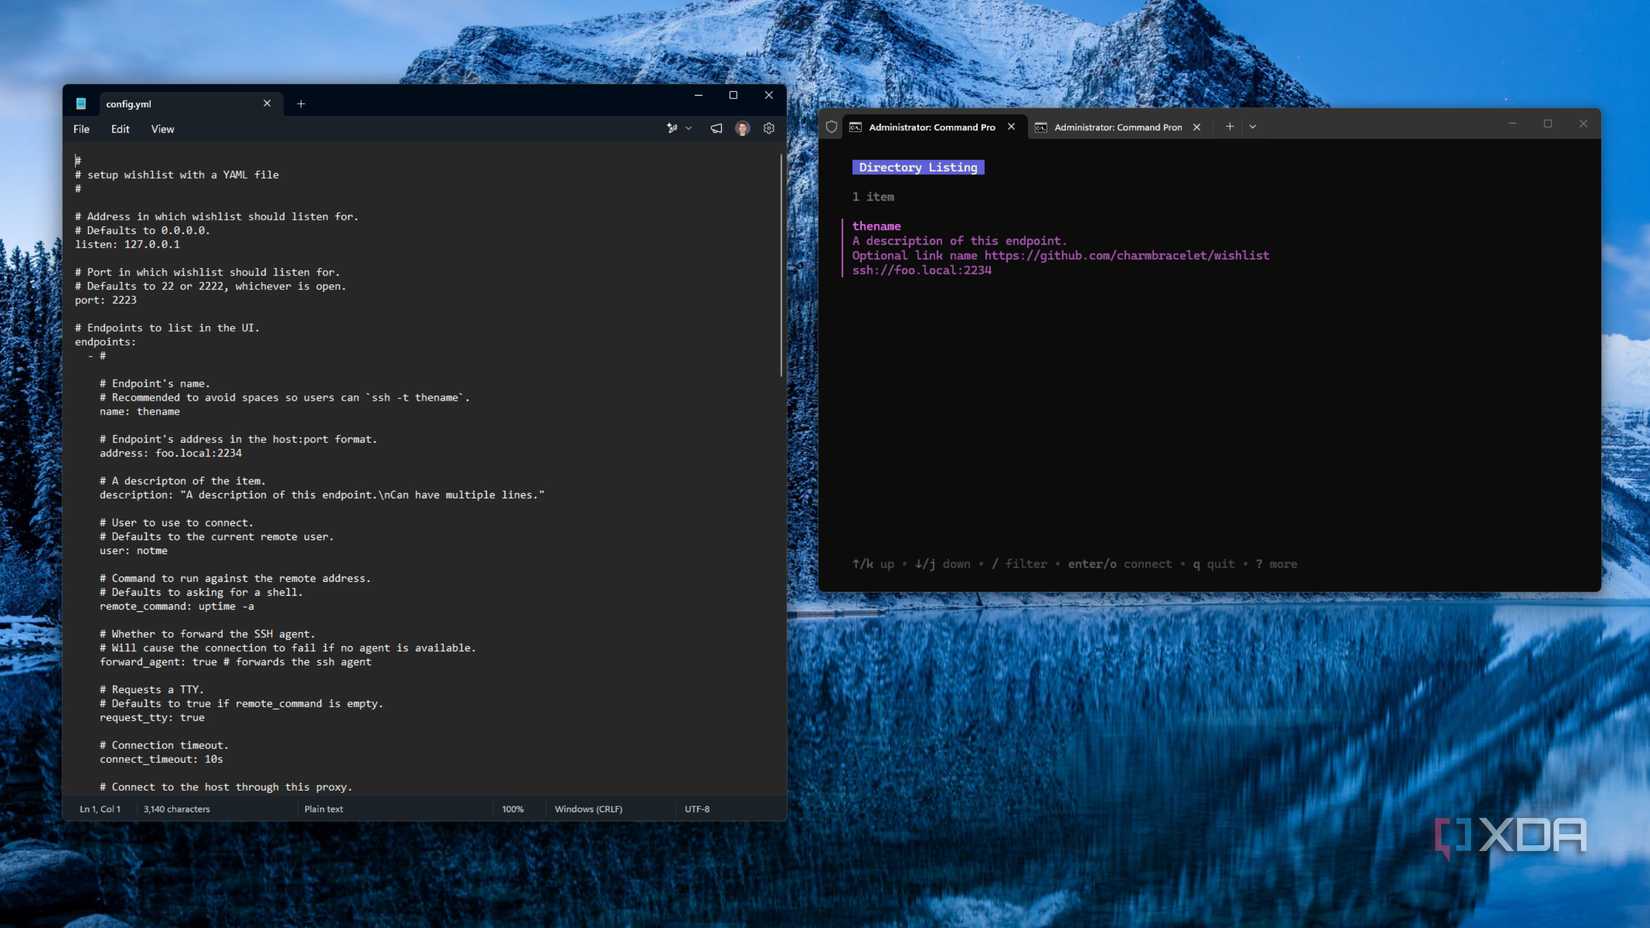Select the first Administrator: Command Pro tab

click(932, 127)
